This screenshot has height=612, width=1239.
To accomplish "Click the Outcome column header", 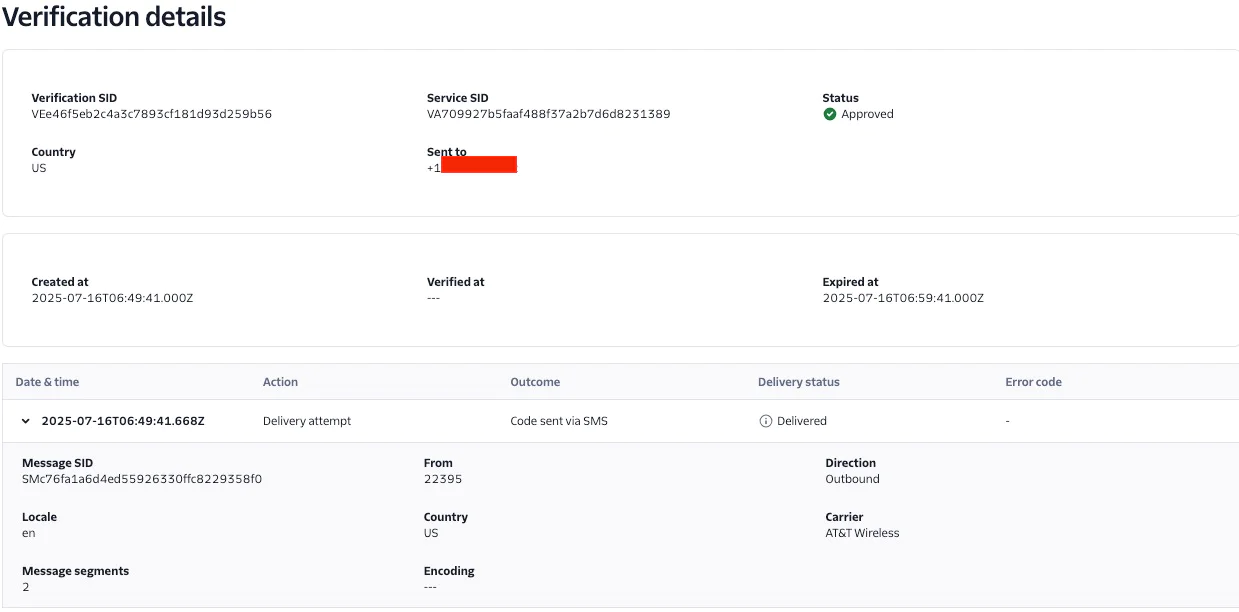I will pyautogui.click(x=535, y=382).
